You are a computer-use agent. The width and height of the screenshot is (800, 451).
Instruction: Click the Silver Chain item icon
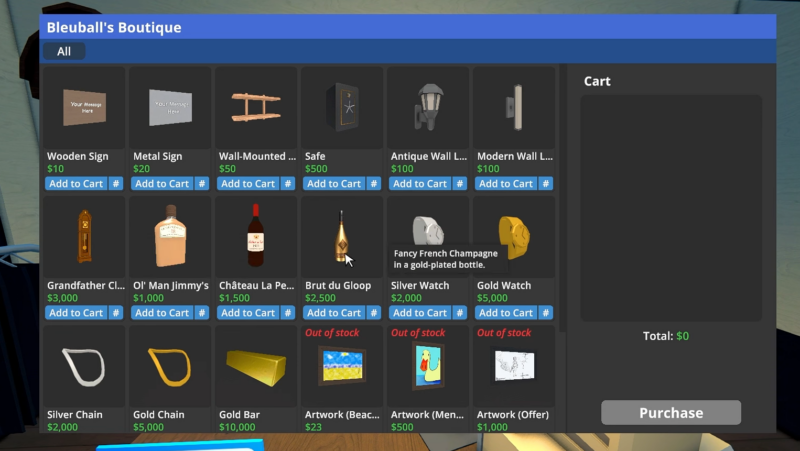(x=84, y=366)
